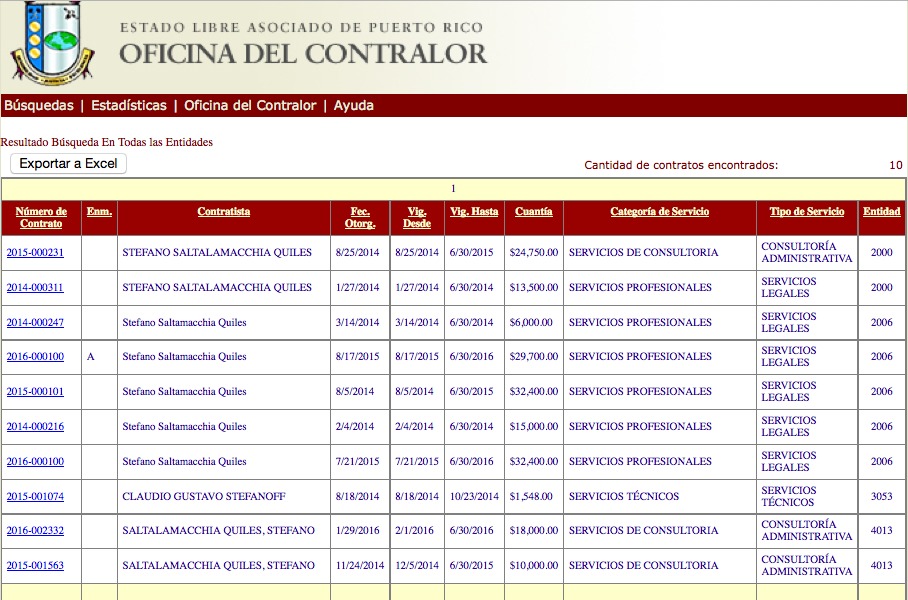Open contract 2015-000231

click(35, 253)
